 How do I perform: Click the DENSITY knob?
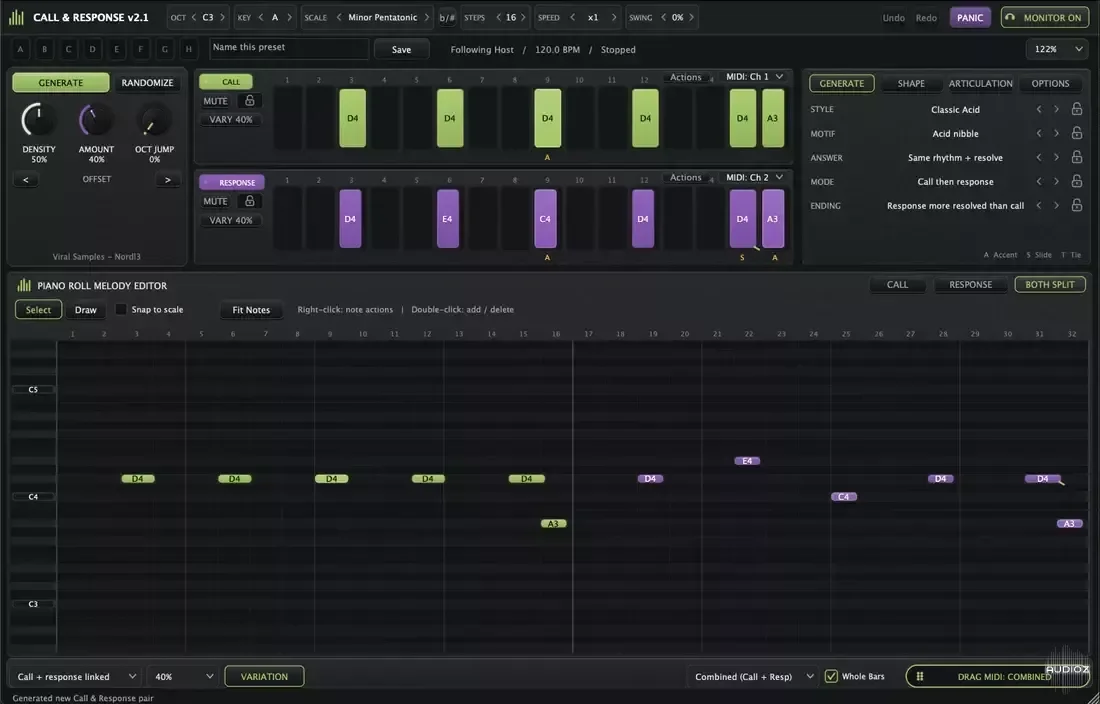39,121
